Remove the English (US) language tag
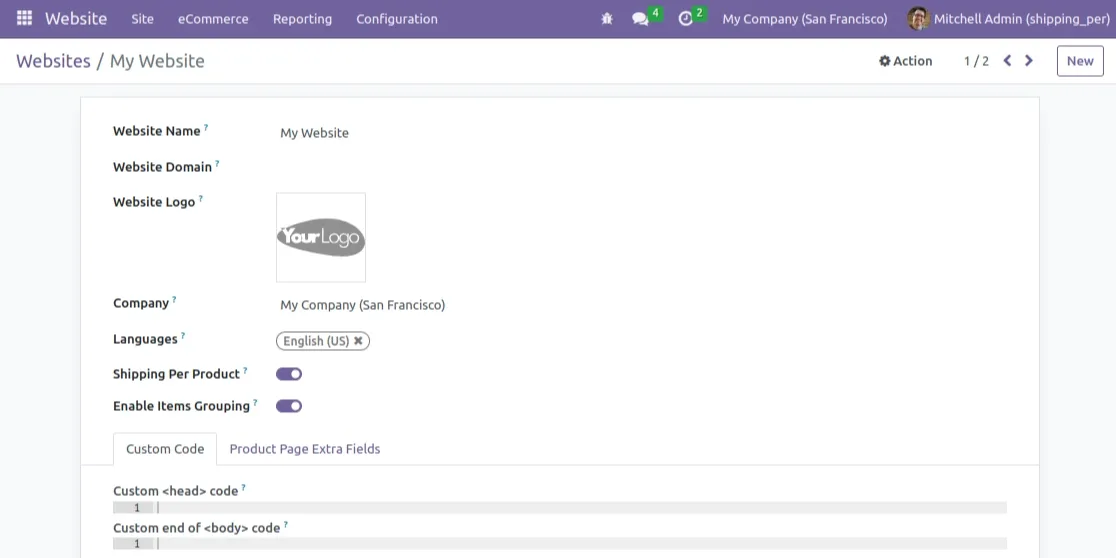The width and height of the screenshot is (1116, 558). (x=358, y=341)
